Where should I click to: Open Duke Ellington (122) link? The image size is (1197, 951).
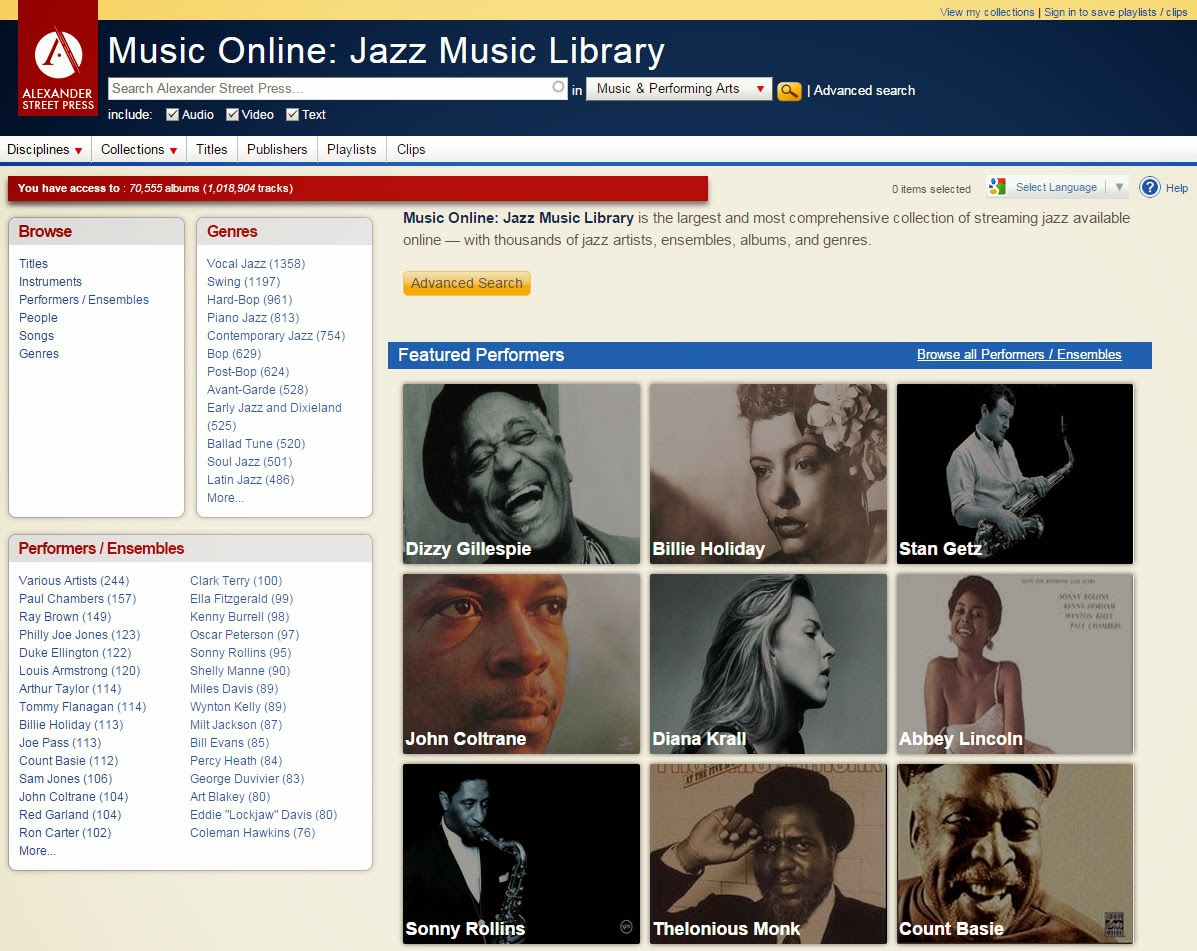75,653
